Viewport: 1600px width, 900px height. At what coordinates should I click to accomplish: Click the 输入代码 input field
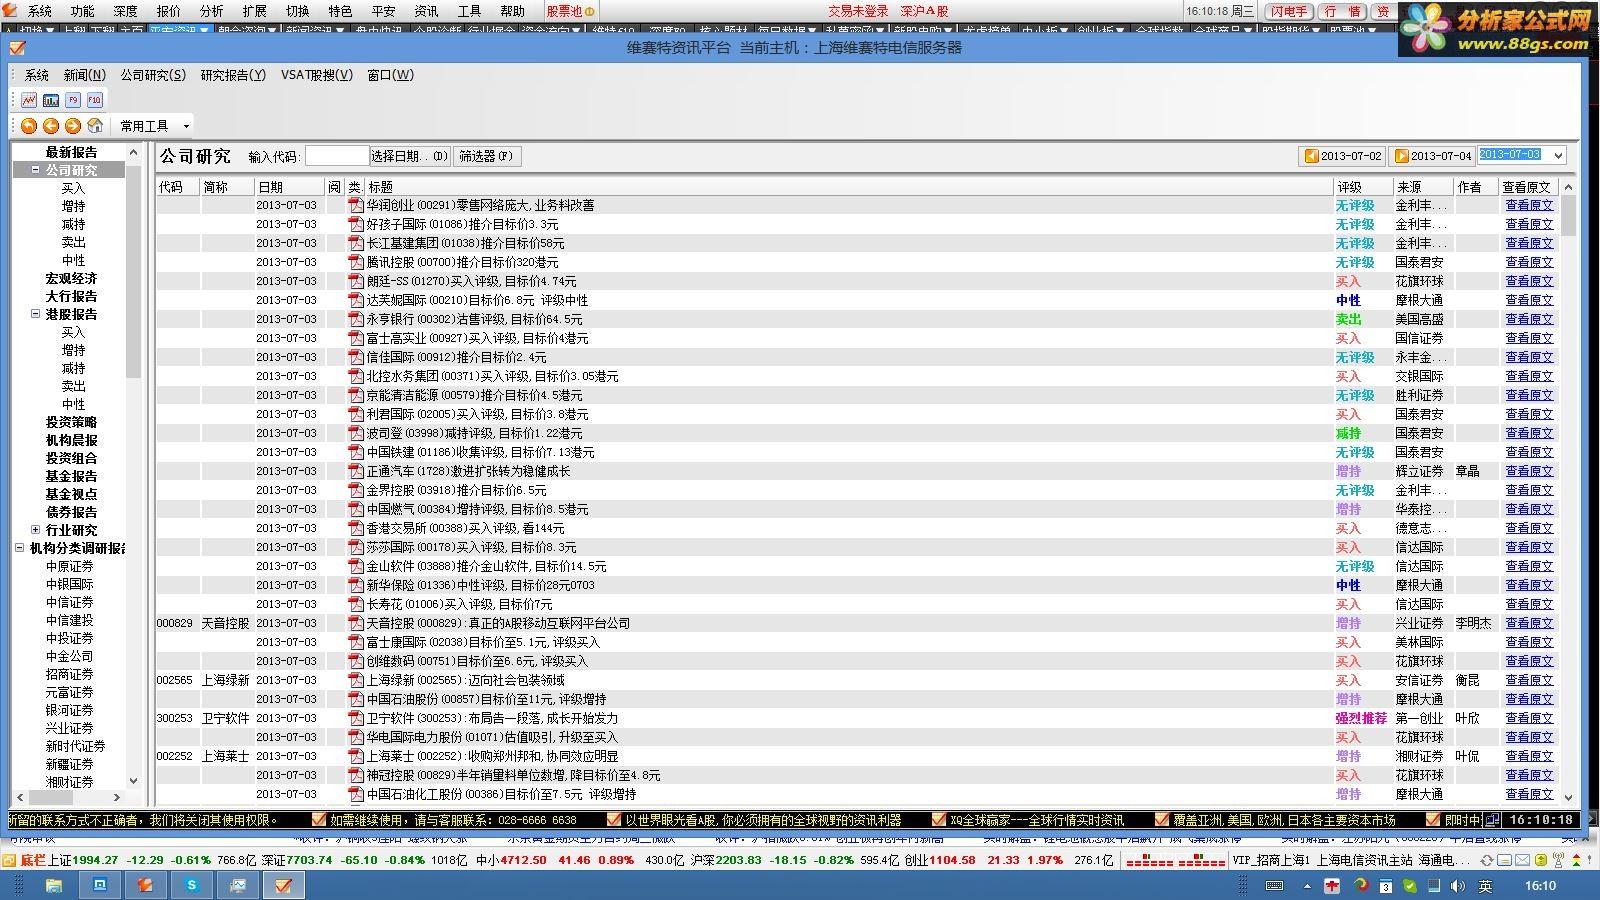337,156
